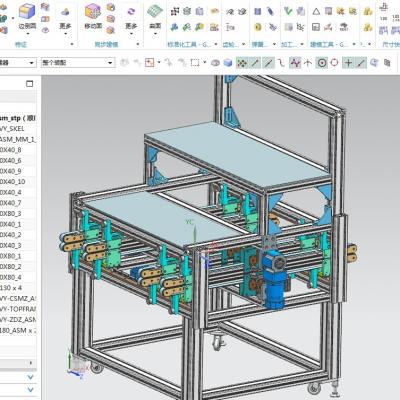This screenshot has width=400, height=400.
Task: Click the triangle icon in modeling tools group
Action: (x=316, y=12)
